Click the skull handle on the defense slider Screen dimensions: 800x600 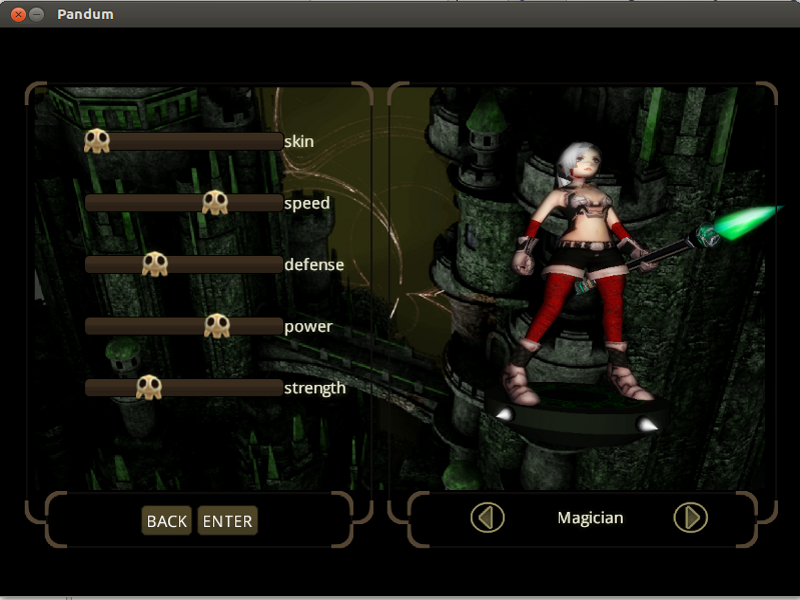click(154, 264)
